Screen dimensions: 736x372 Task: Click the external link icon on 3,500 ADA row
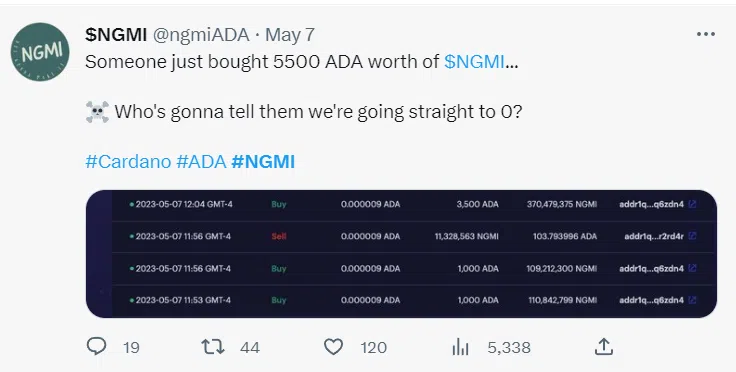coord(692,204)
